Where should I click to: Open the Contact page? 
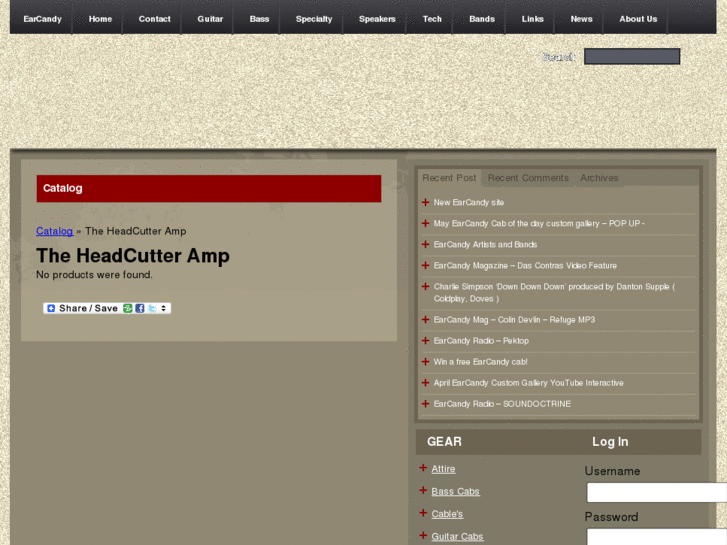coord(154,19)
